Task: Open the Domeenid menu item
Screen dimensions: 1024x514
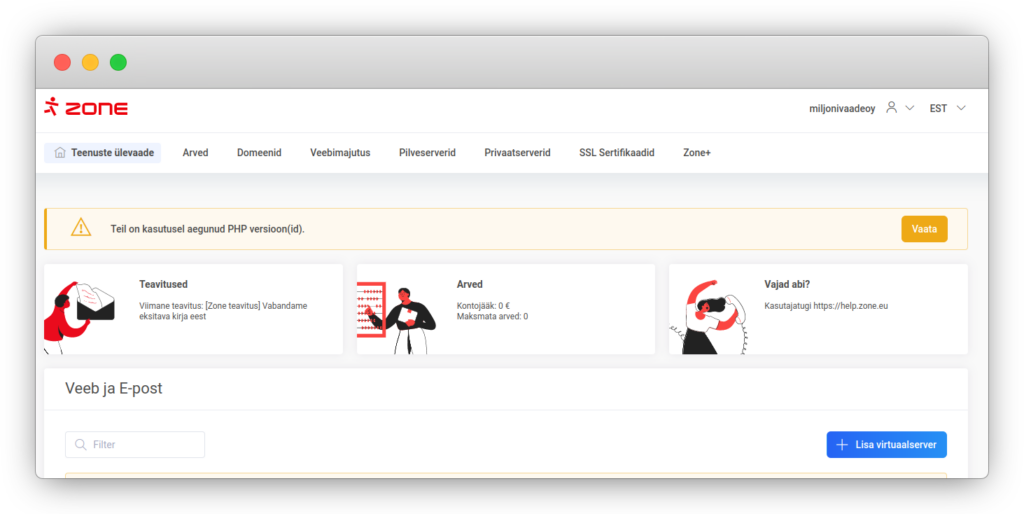Action: pos(259,153)
